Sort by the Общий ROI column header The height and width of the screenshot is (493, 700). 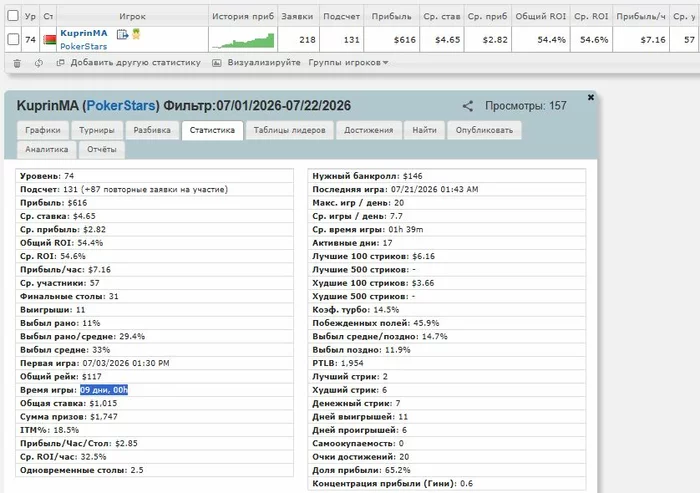541,16
